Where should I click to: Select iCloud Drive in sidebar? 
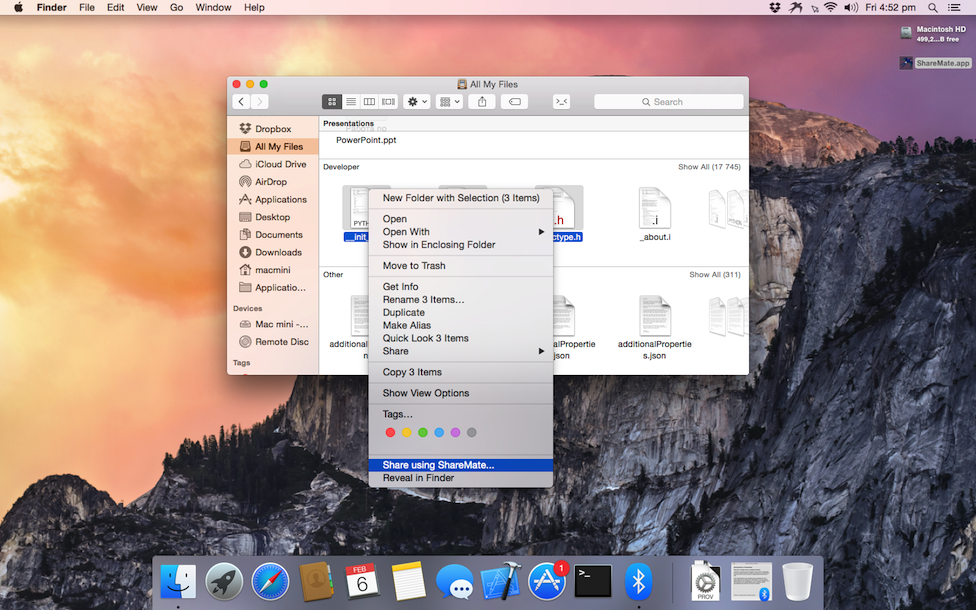coord(273,164)
